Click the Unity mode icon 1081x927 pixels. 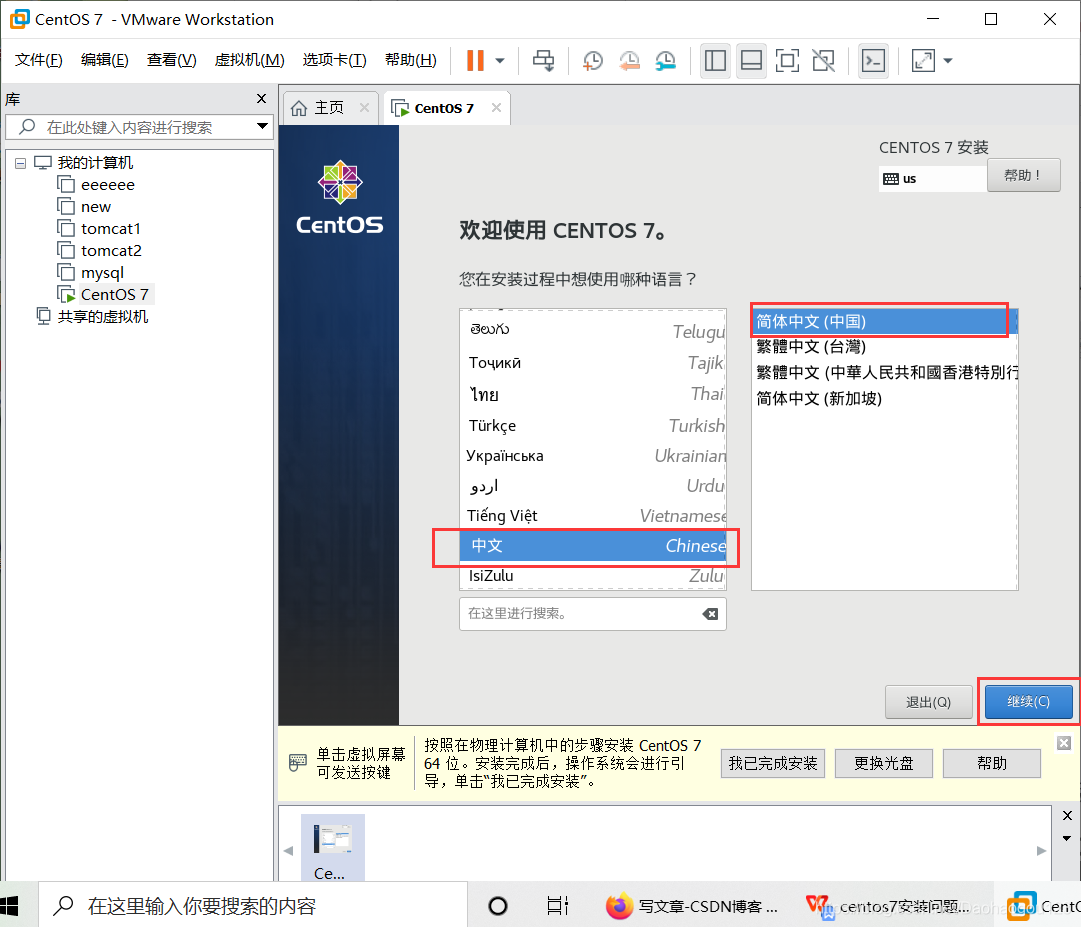pyautogui.click(x=823, y=61)
